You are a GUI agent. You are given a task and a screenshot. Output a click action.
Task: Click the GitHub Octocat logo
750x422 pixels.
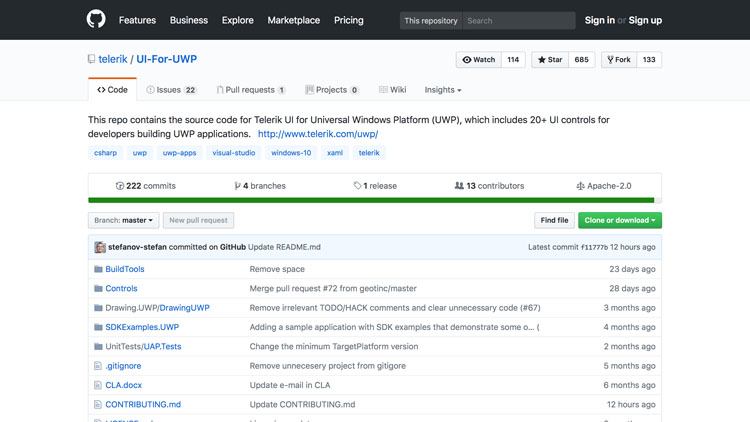tap(96, 20)
